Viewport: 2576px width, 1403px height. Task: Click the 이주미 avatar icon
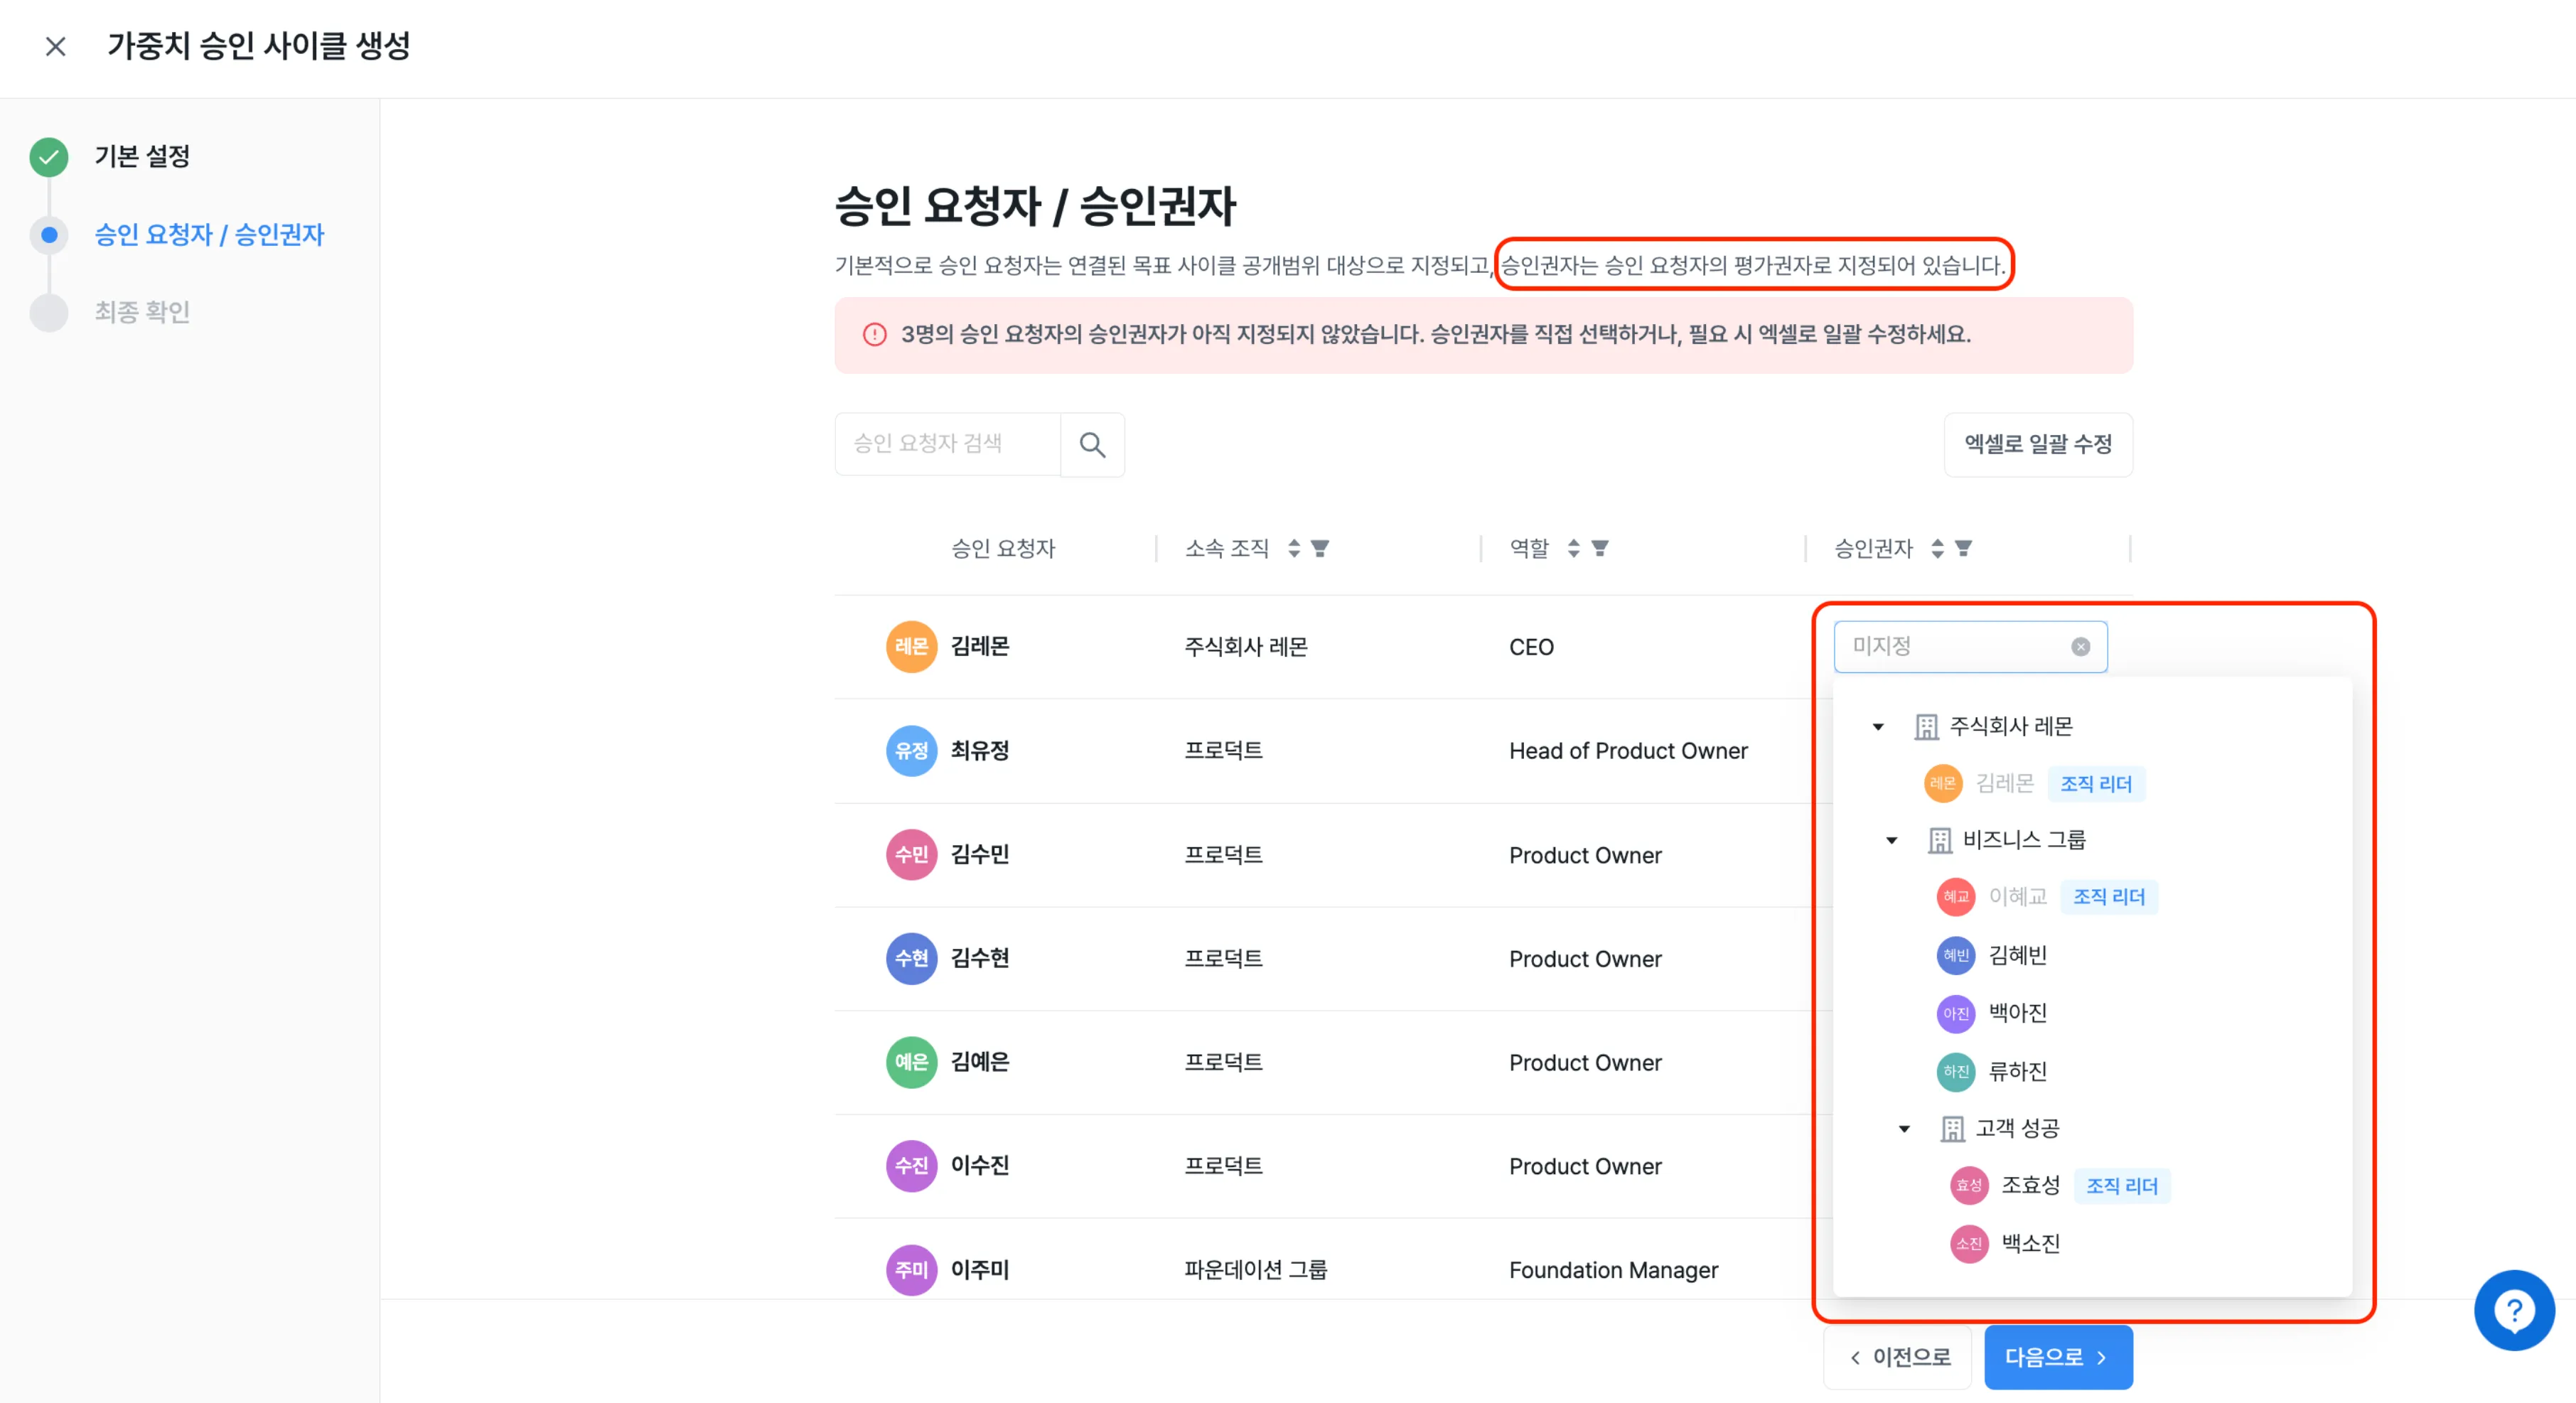coord(911,1270)
